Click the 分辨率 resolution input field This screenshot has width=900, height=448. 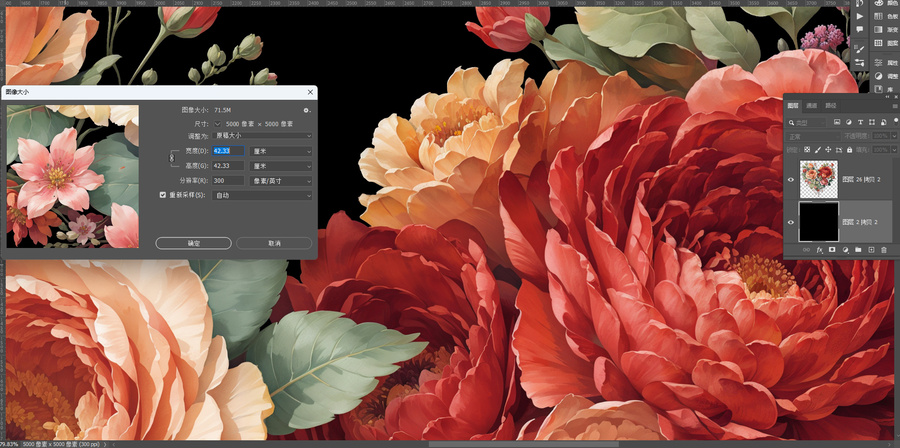point(228,181)
